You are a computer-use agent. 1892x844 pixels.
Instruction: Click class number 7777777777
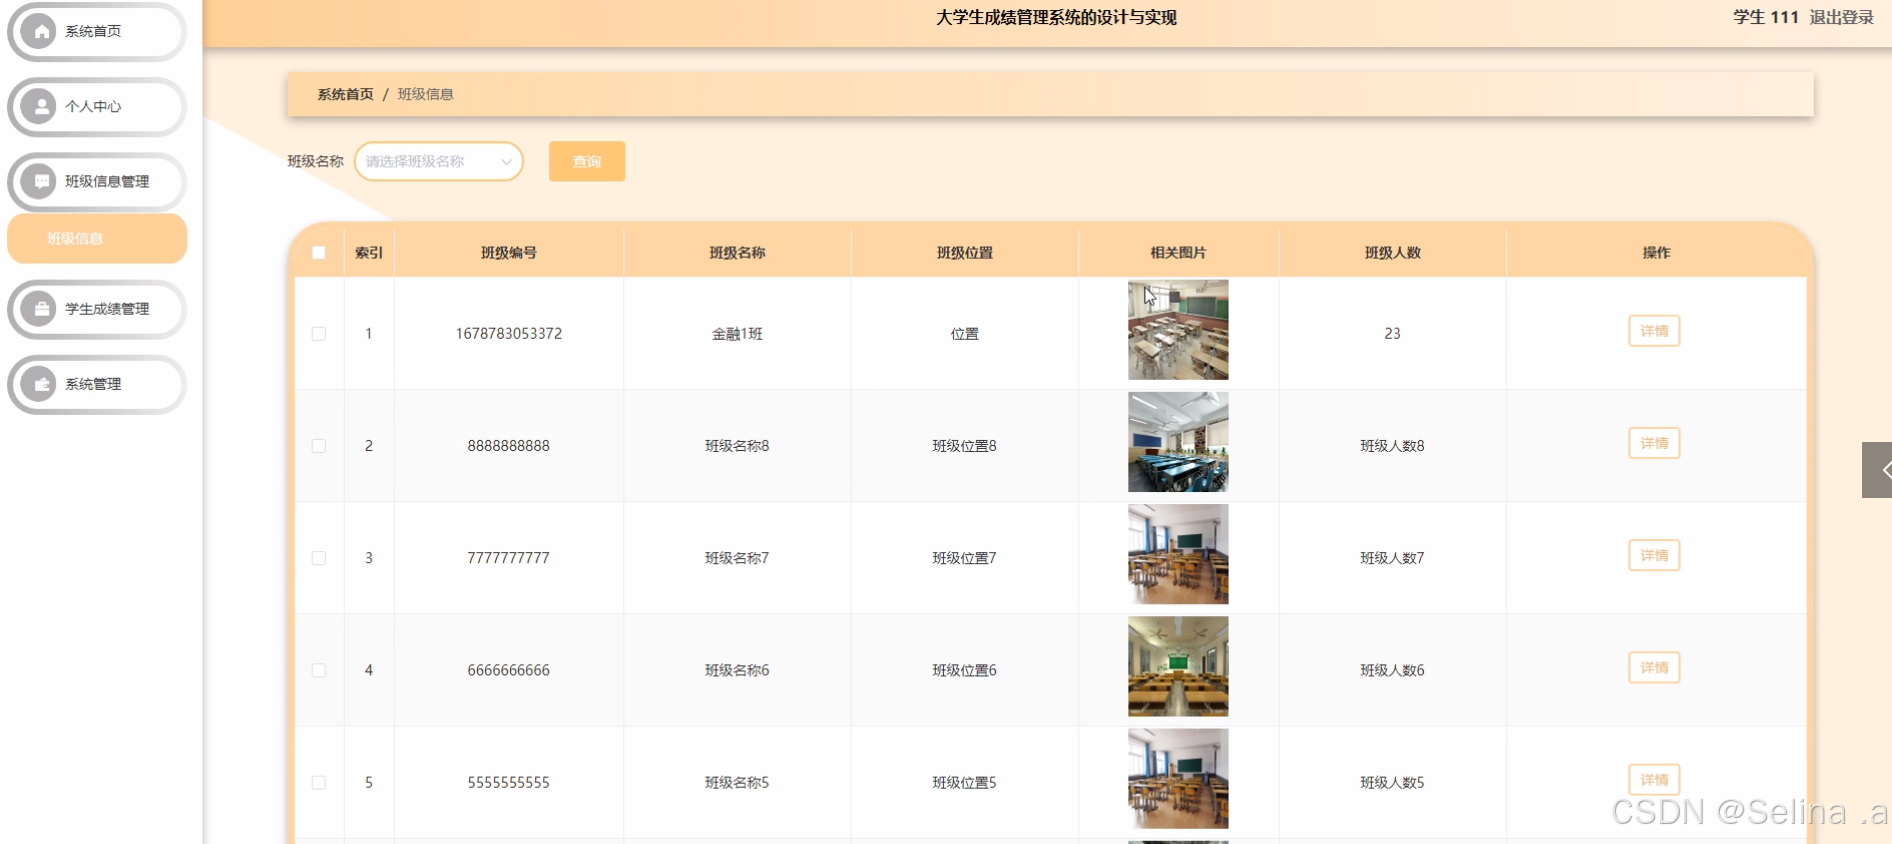(x=509, y=558)
